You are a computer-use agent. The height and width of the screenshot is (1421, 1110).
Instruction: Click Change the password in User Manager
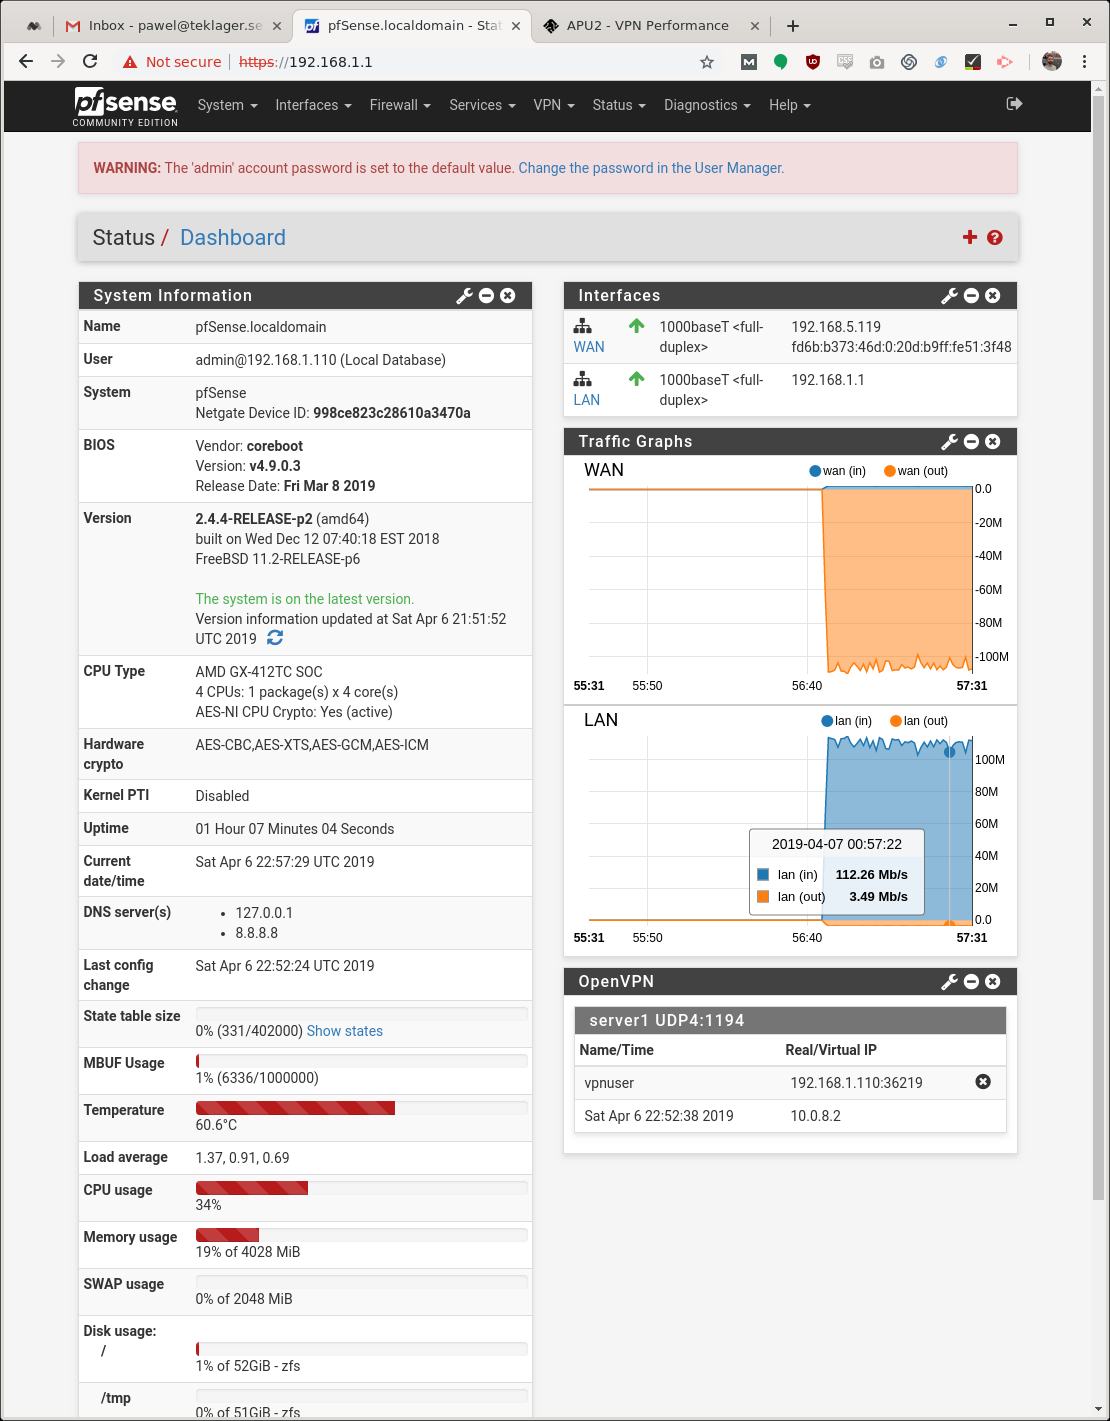[x=651, y=168]
